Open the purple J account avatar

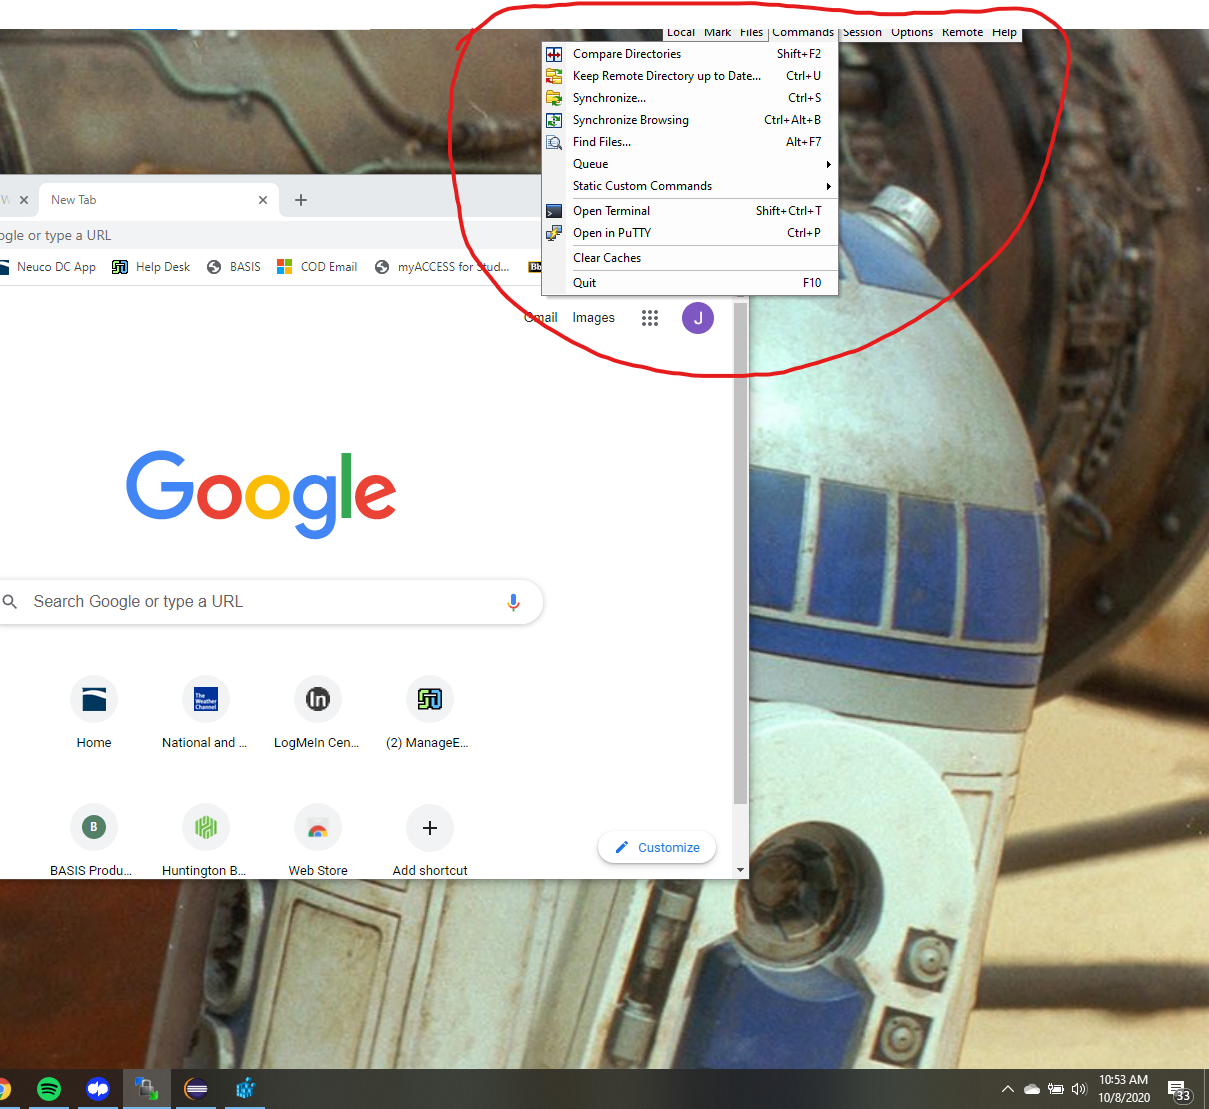[x=698, y=318]
